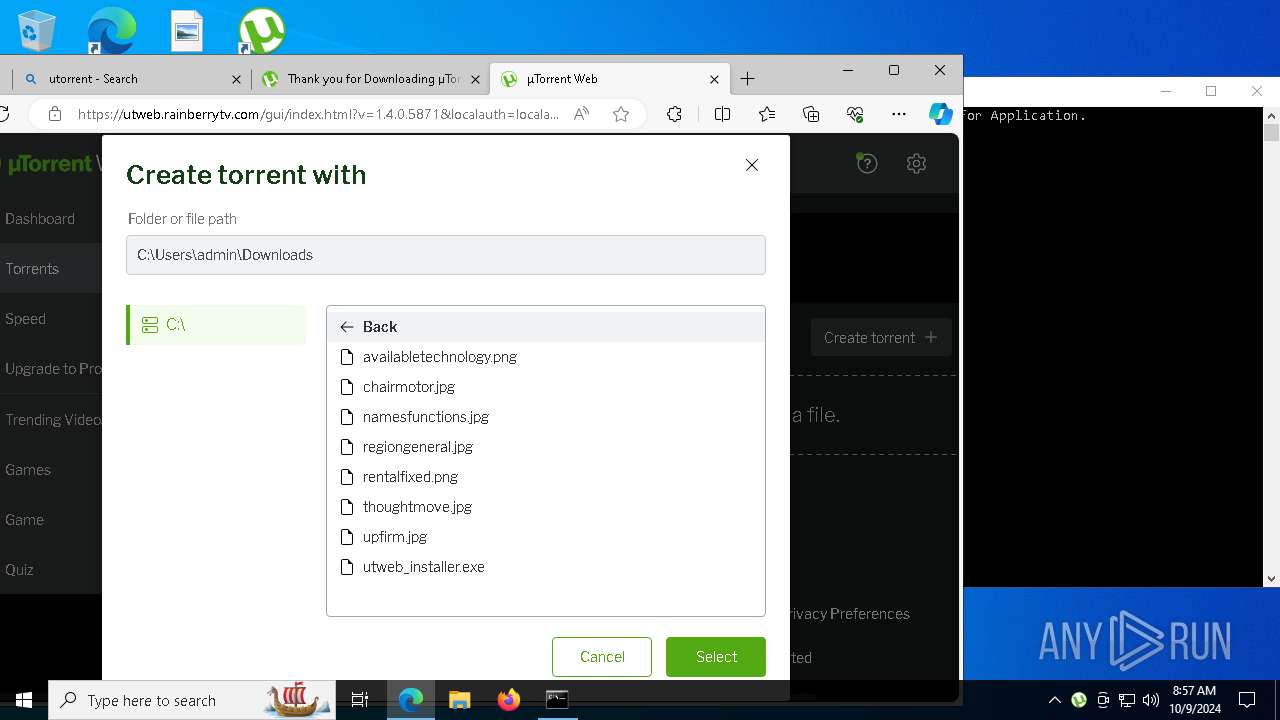
Task: Open Edge Collections icon
Action: pyautogui.click(x=811, y=114)
